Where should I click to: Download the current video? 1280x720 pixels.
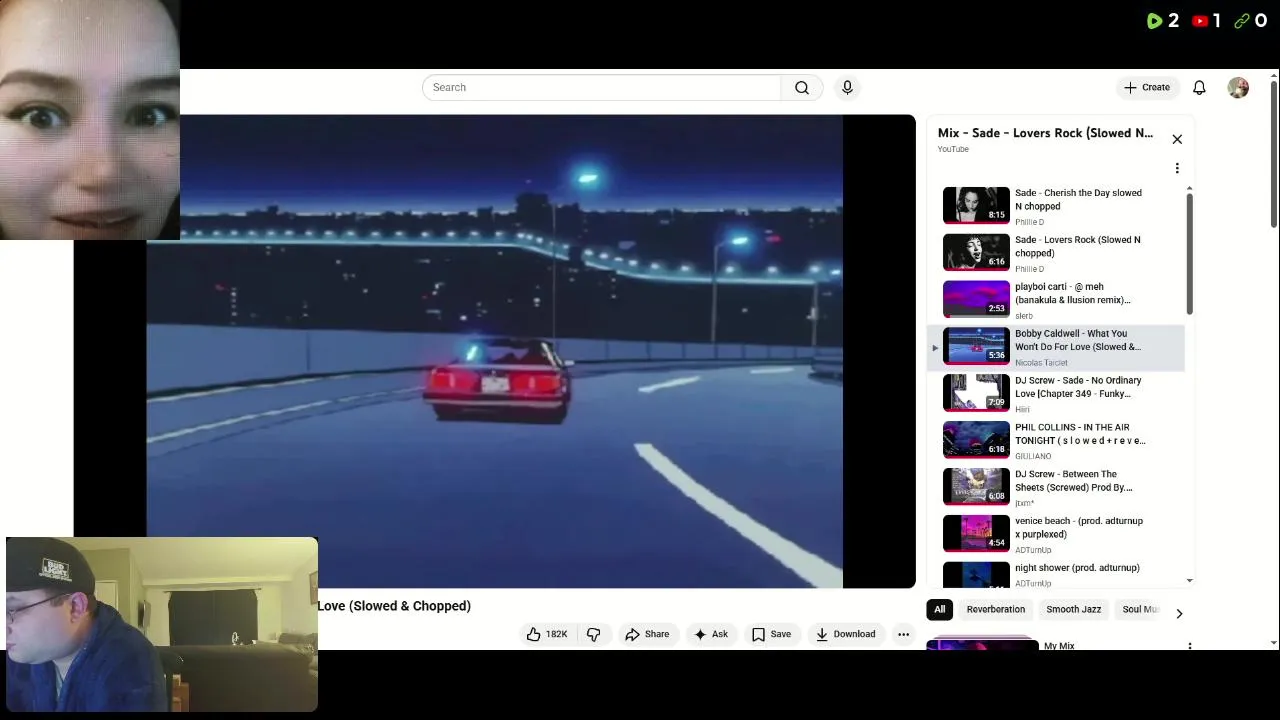pos(845,634)
